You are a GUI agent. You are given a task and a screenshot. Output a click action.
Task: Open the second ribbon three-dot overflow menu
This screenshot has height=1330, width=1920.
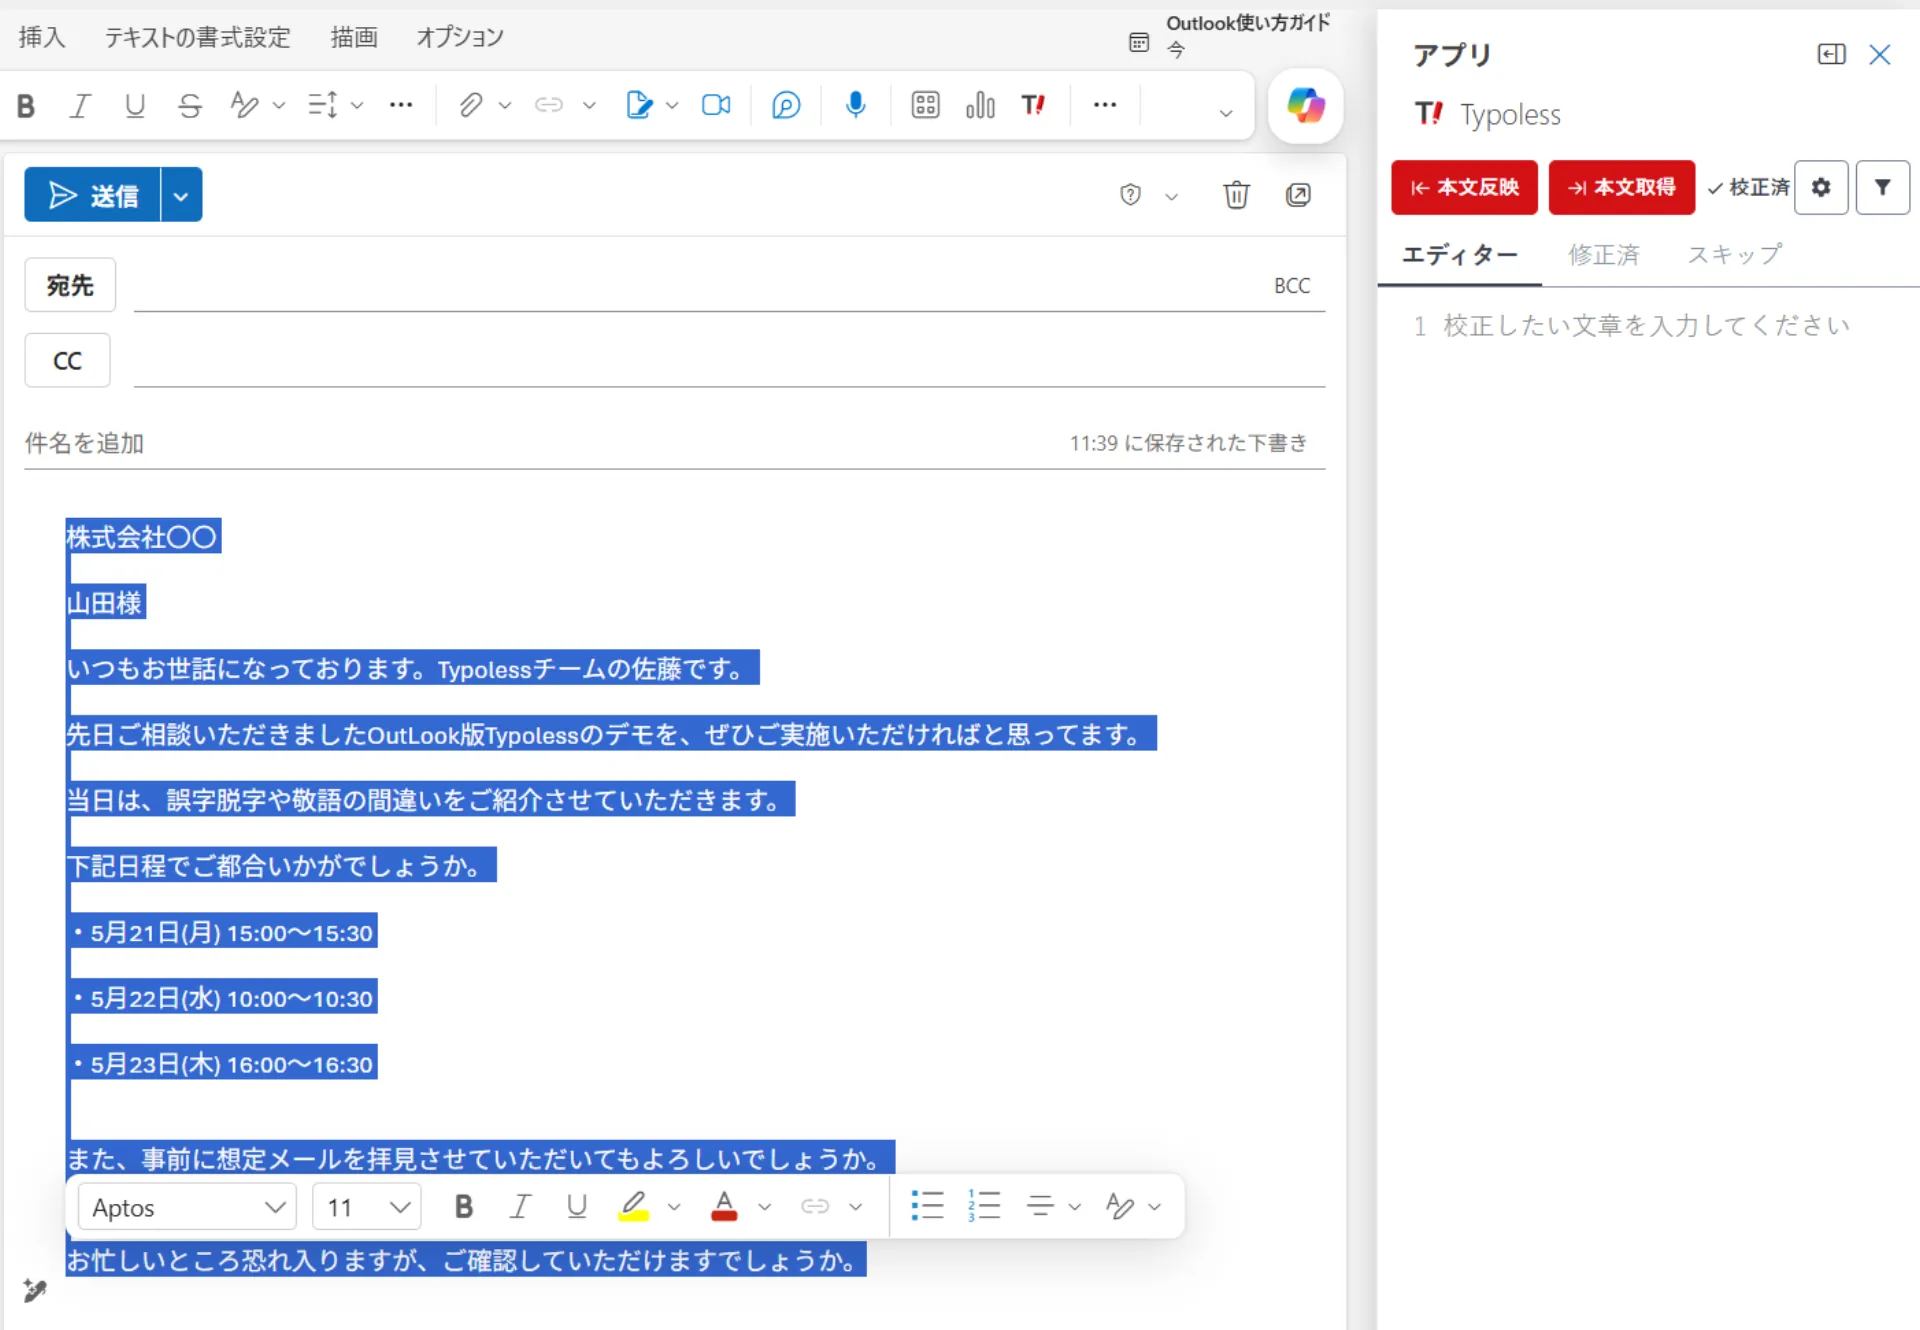[x=1105, y=105]
